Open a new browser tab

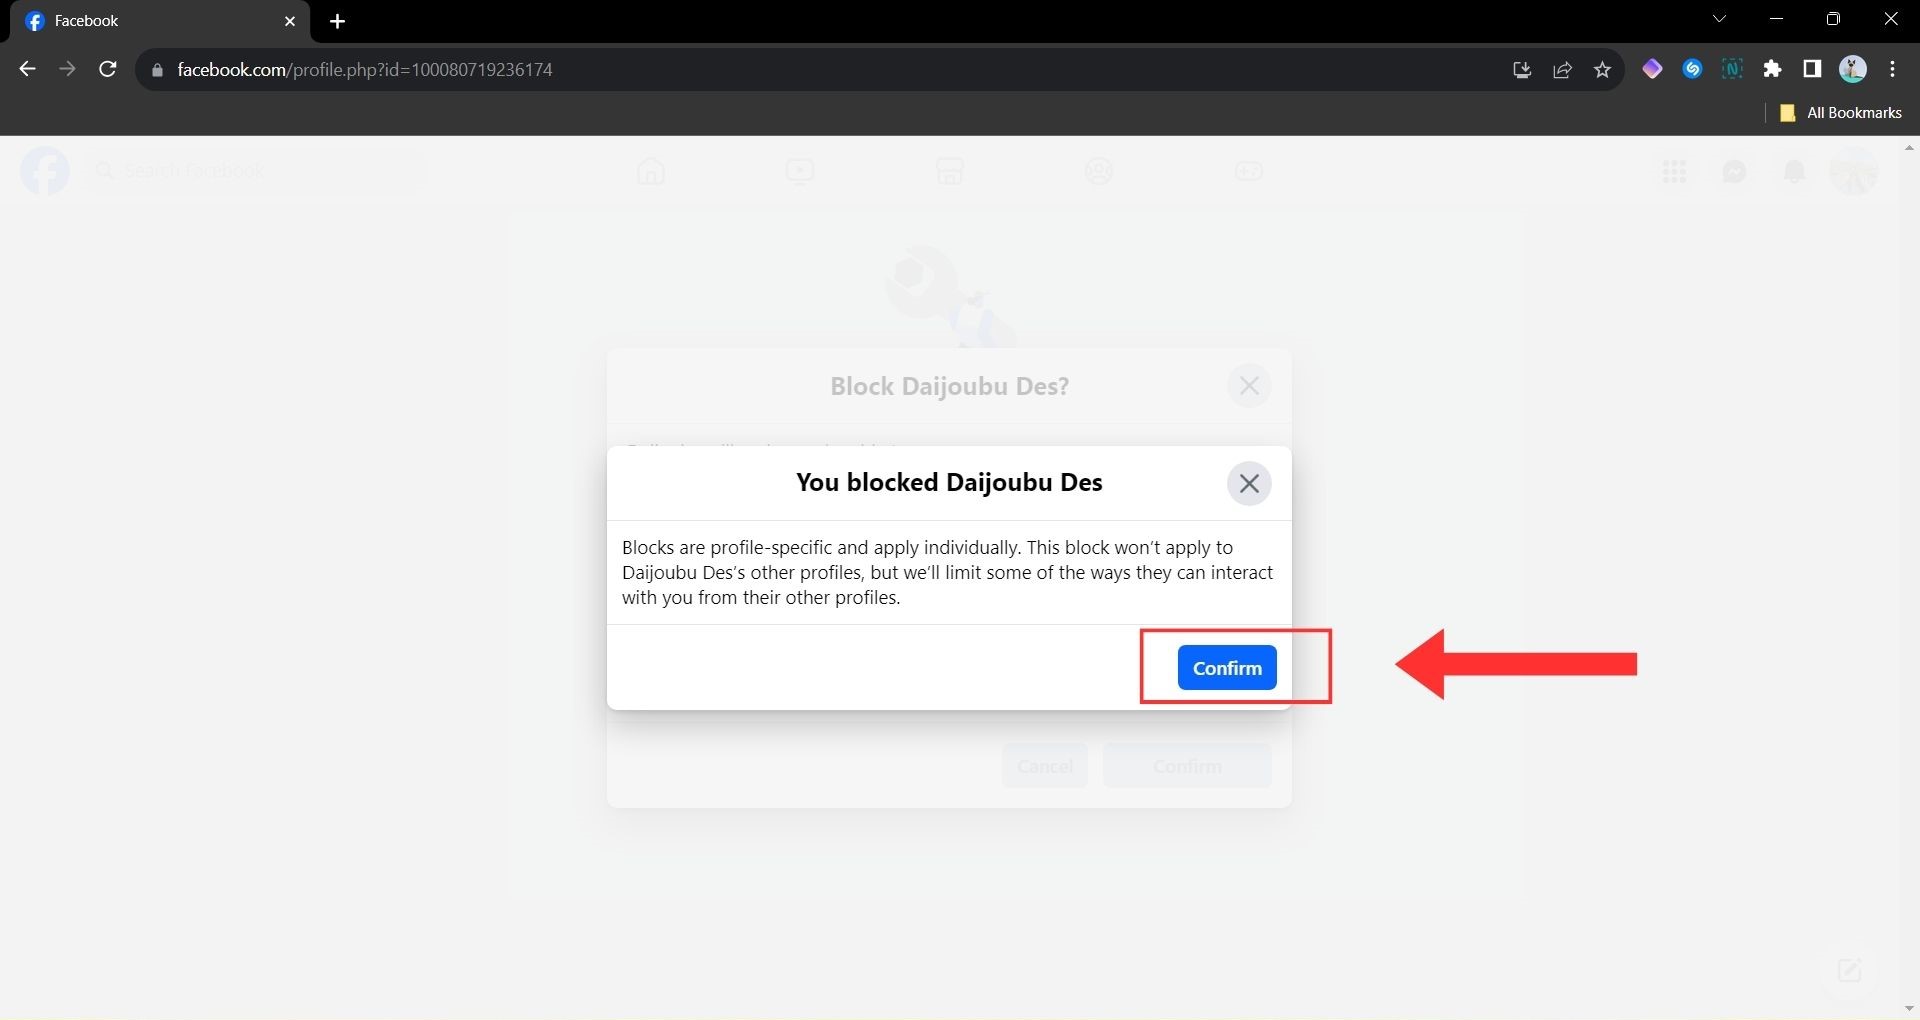337,21
